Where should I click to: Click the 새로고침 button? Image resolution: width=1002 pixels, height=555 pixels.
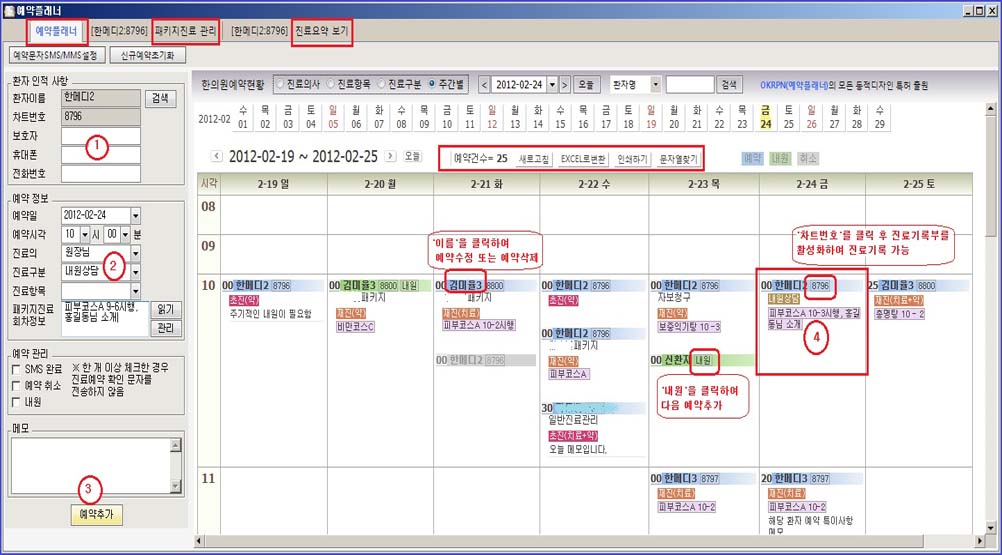coord(534,159)
